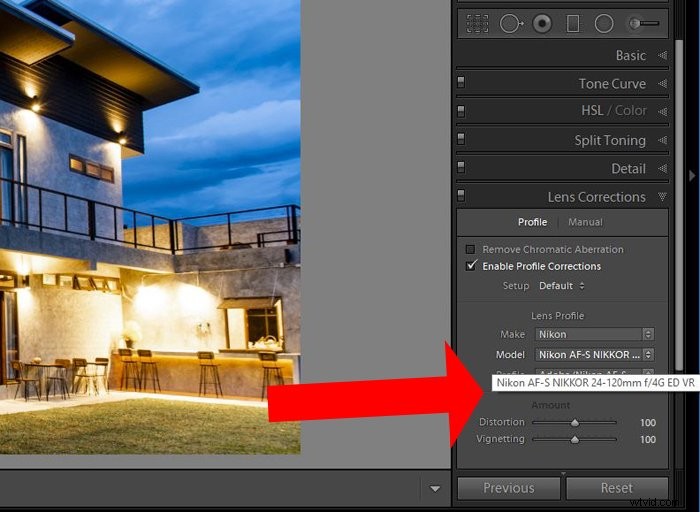
Task: Toggle the Tone Curve panel switch
Action: click(x=461, y=82)
